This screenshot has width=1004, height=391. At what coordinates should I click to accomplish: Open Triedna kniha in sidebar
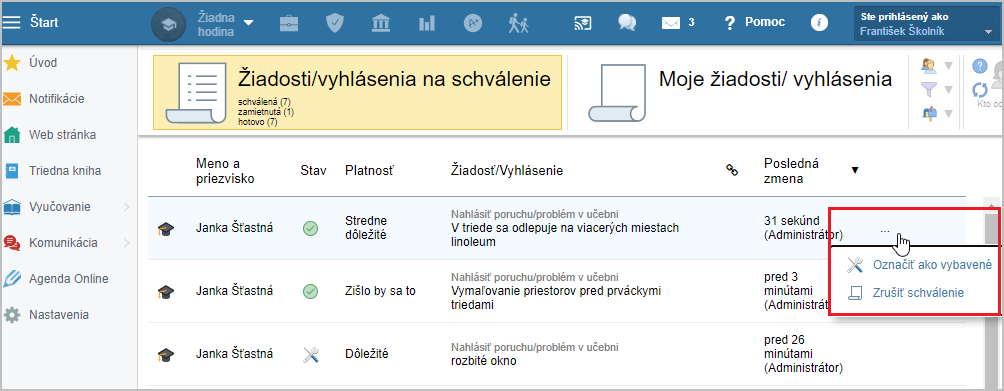point(65,171)
